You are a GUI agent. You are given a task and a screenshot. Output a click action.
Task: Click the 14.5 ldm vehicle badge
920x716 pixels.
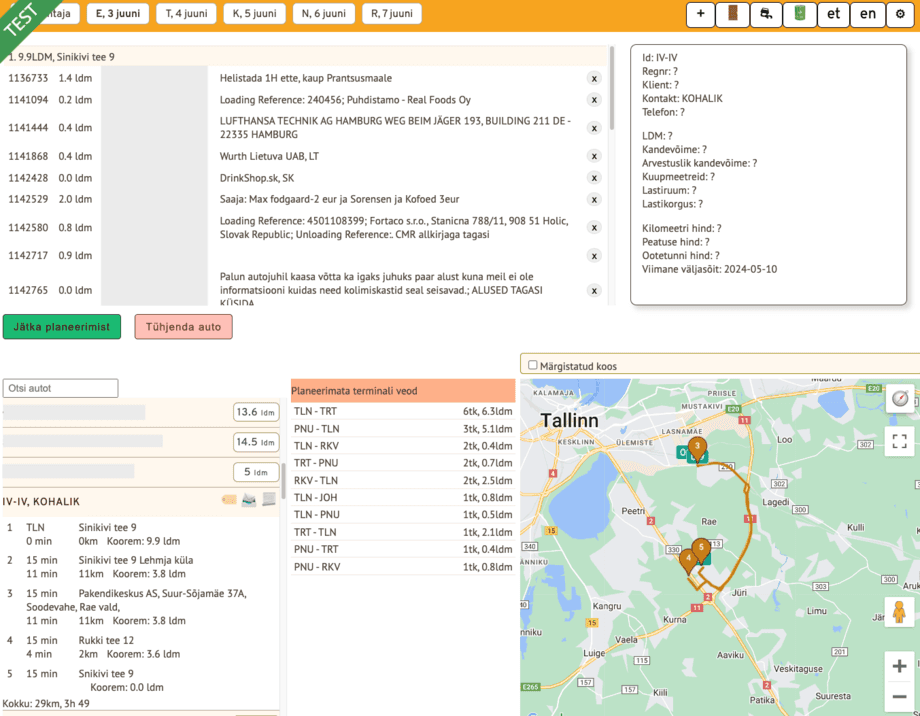pos(256,442)
